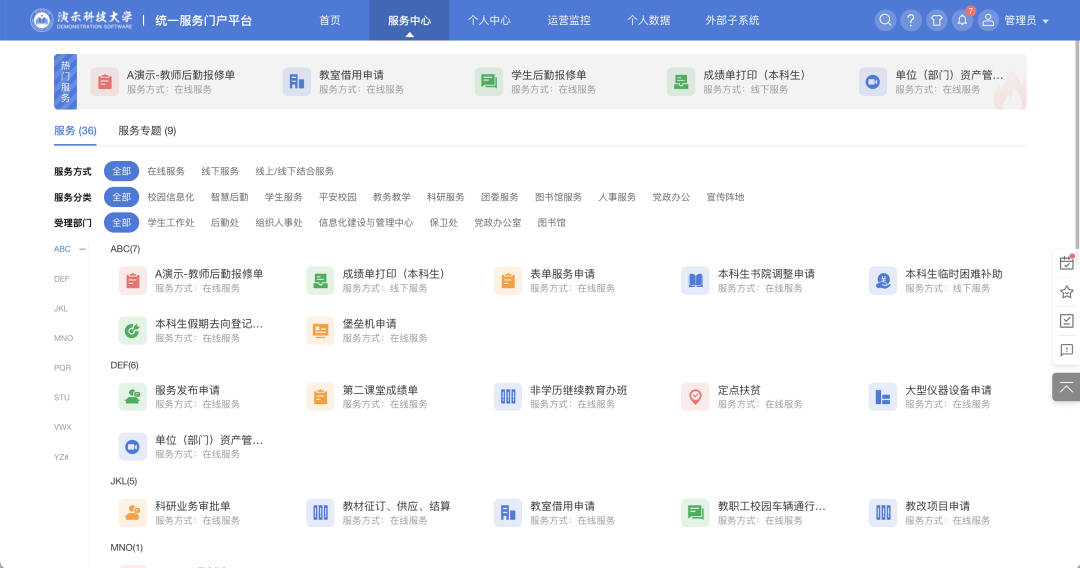Image resolution: width=1080 pixels, height=568 pixels.
Task: Click the calendar icon in right sidebar
Action: [x=1066, y=263]
